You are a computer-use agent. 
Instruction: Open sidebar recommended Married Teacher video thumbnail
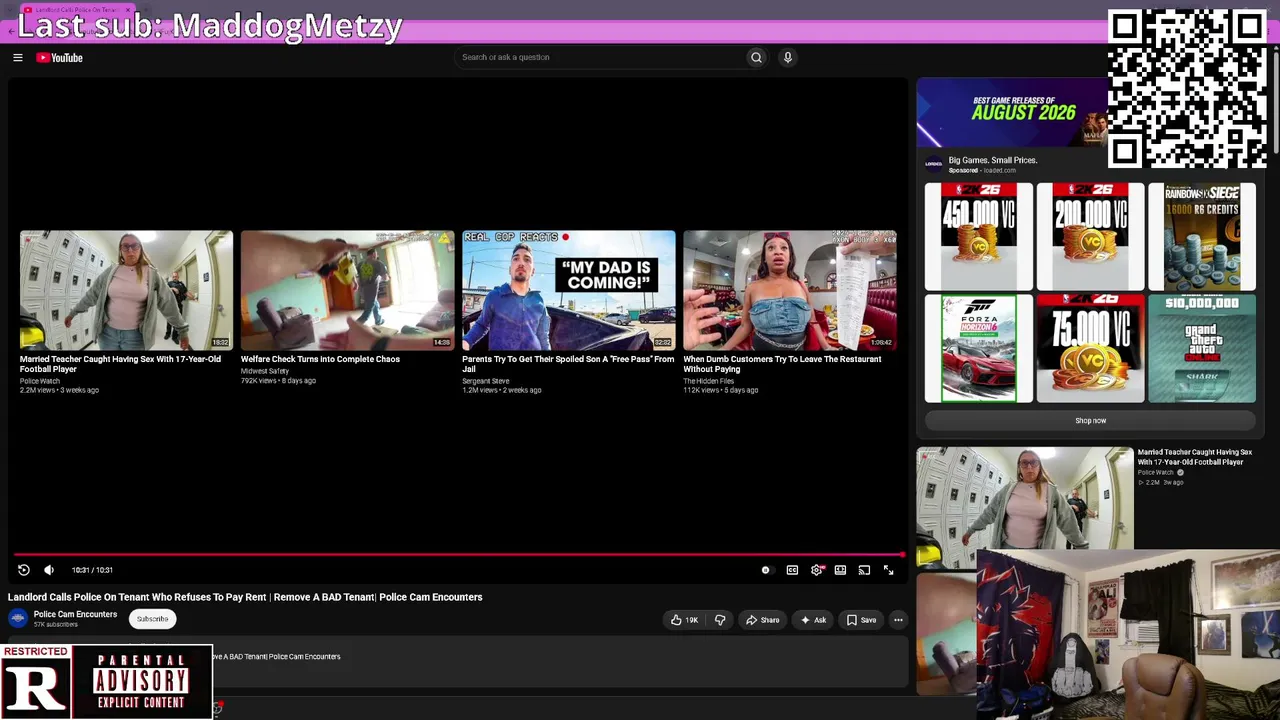click(1025, 508)
